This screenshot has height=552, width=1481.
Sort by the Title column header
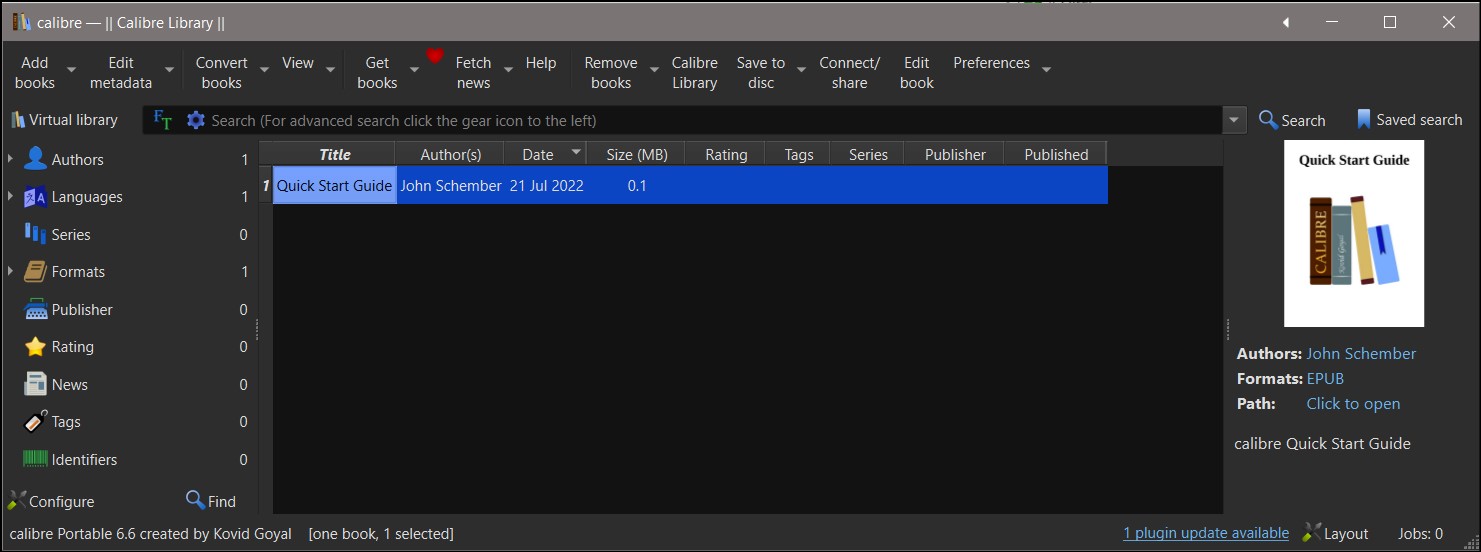pyautogui.click(x=334, y=154)
